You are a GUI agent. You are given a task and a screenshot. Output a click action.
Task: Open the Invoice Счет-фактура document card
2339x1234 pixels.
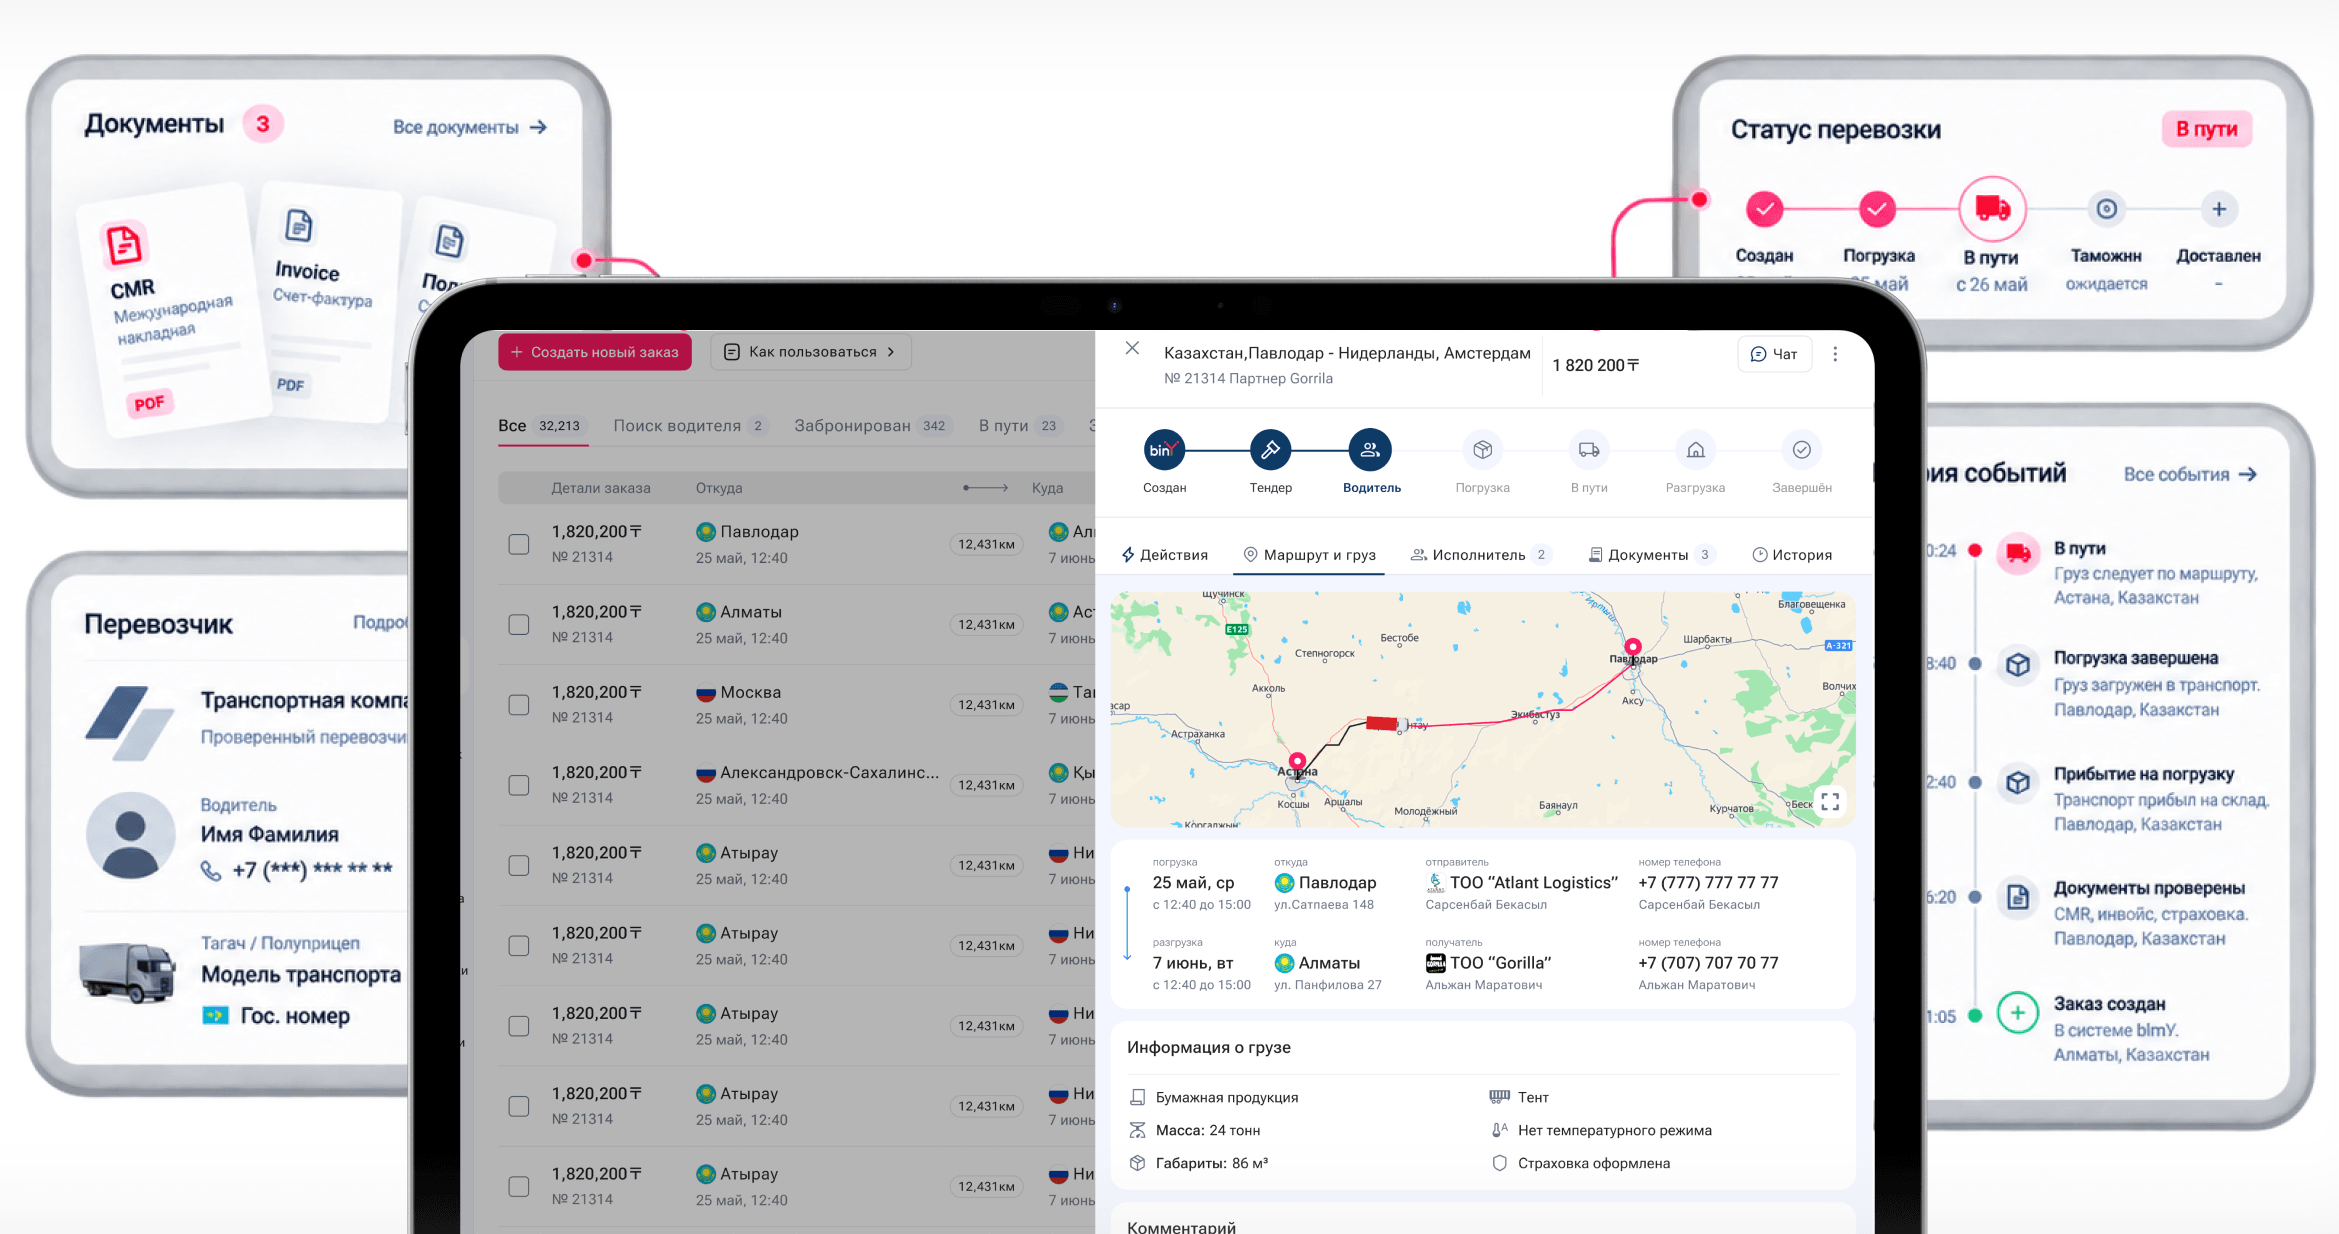click(330, 300)
